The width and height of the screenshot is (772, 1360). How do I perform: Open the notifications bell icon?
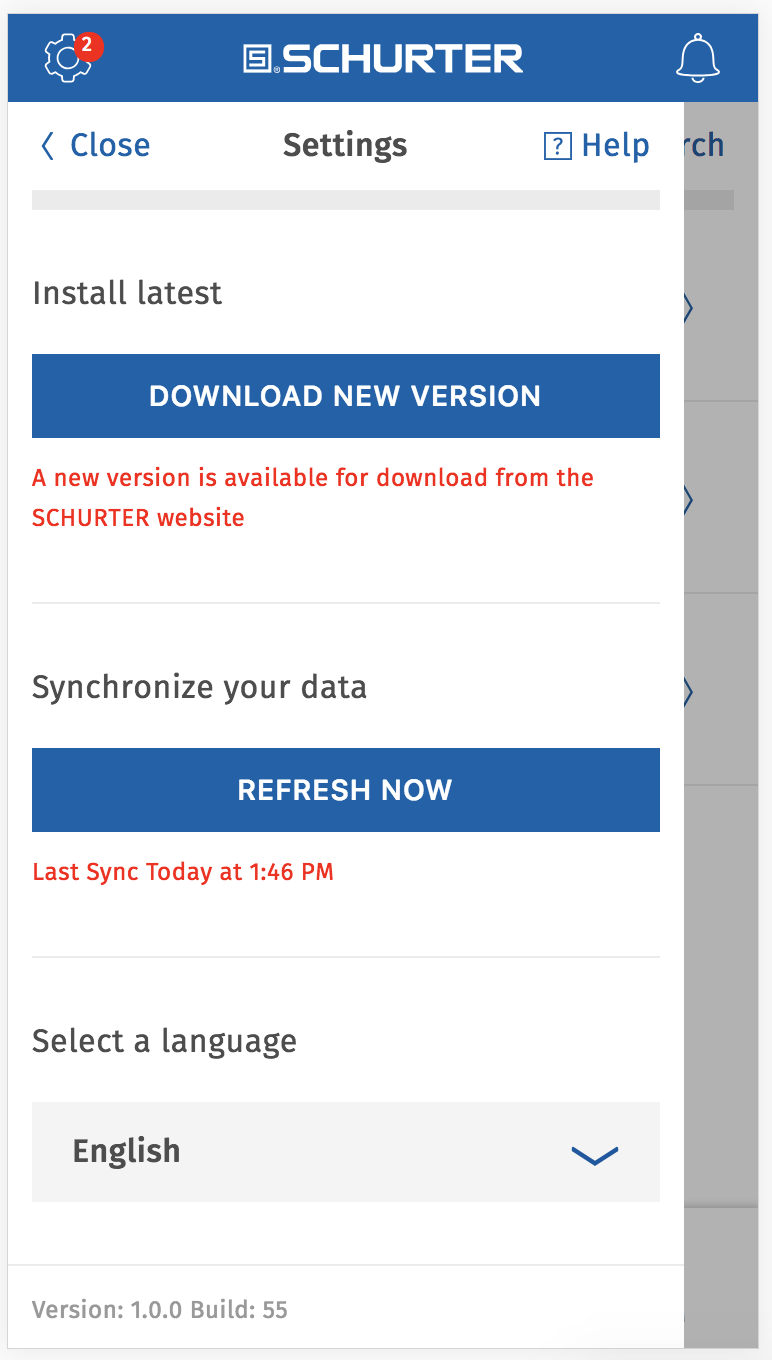[x=698, y=58]
